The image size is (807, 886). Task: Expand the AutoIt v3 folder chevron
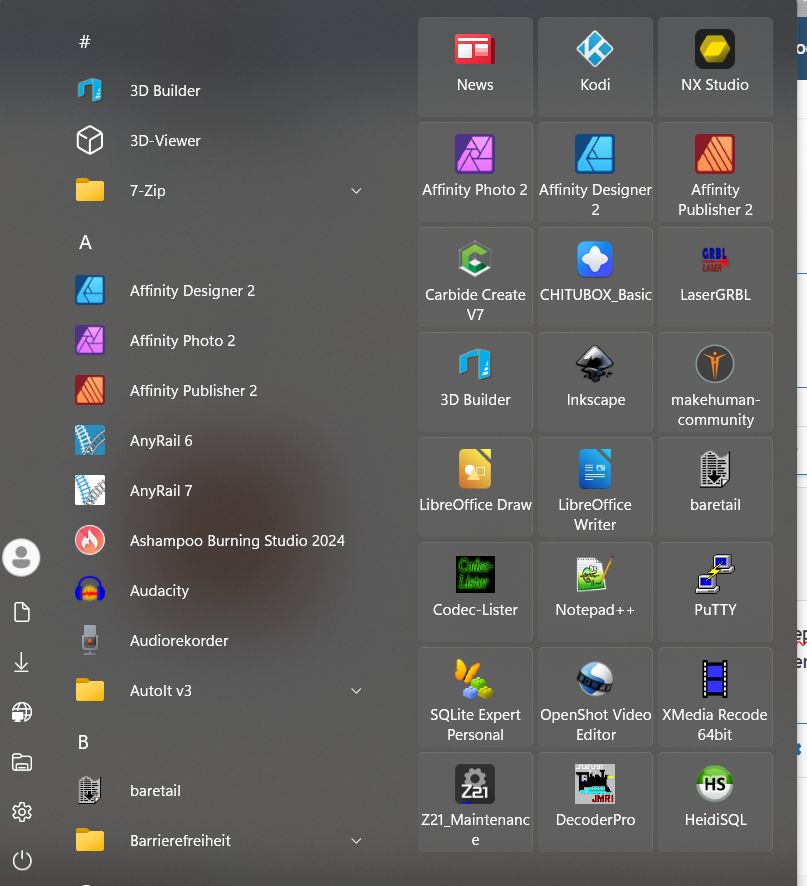[x=356, y=691]
